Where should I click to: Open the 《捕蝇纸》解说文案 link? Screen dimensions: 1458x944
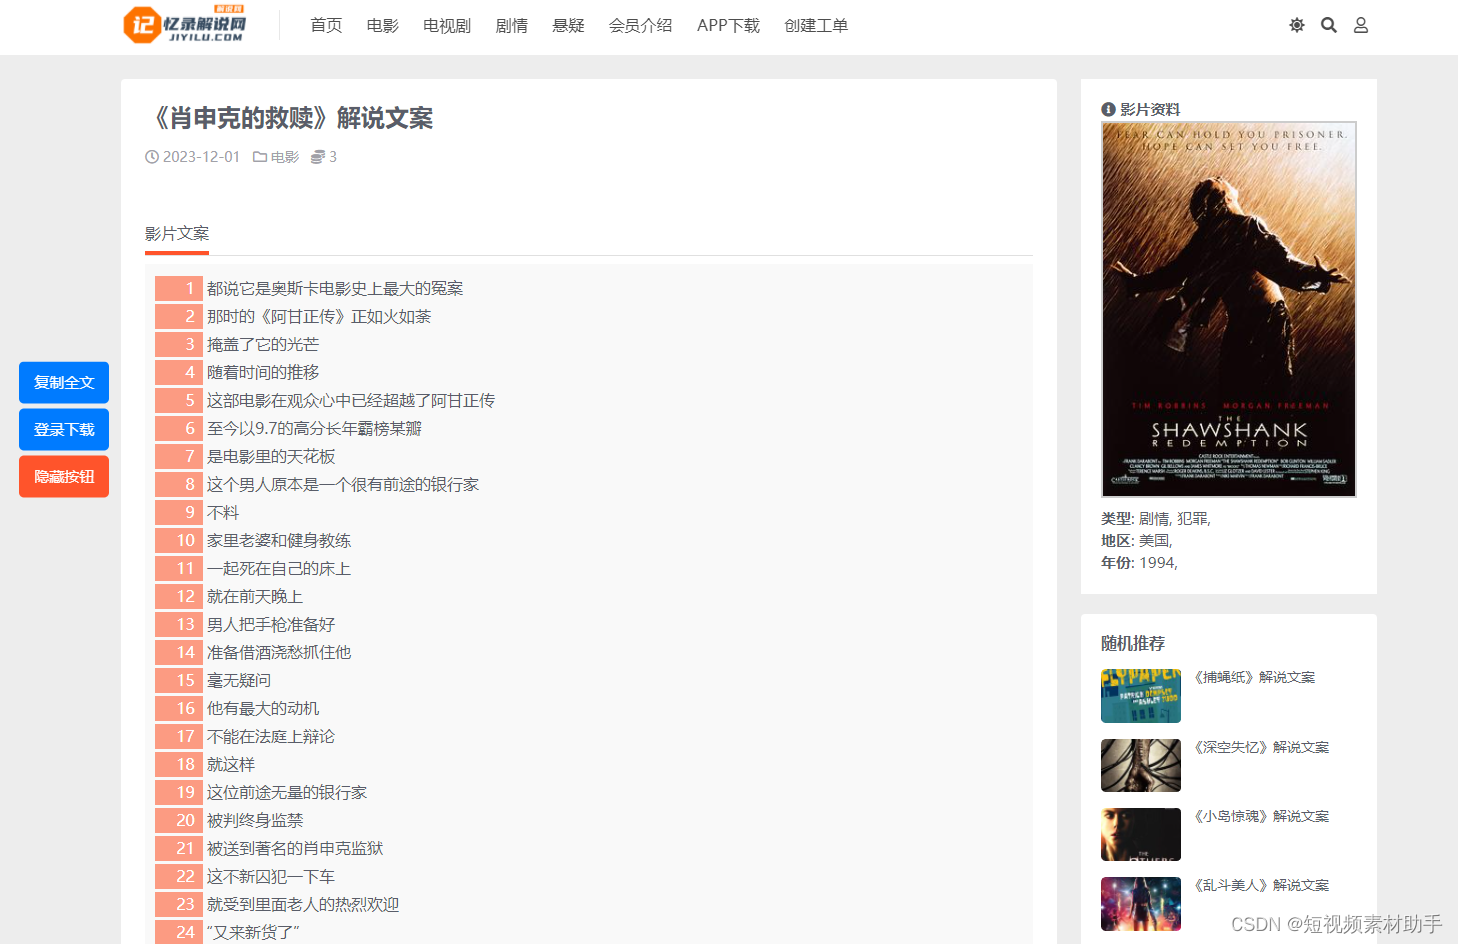click(1253, 678)
